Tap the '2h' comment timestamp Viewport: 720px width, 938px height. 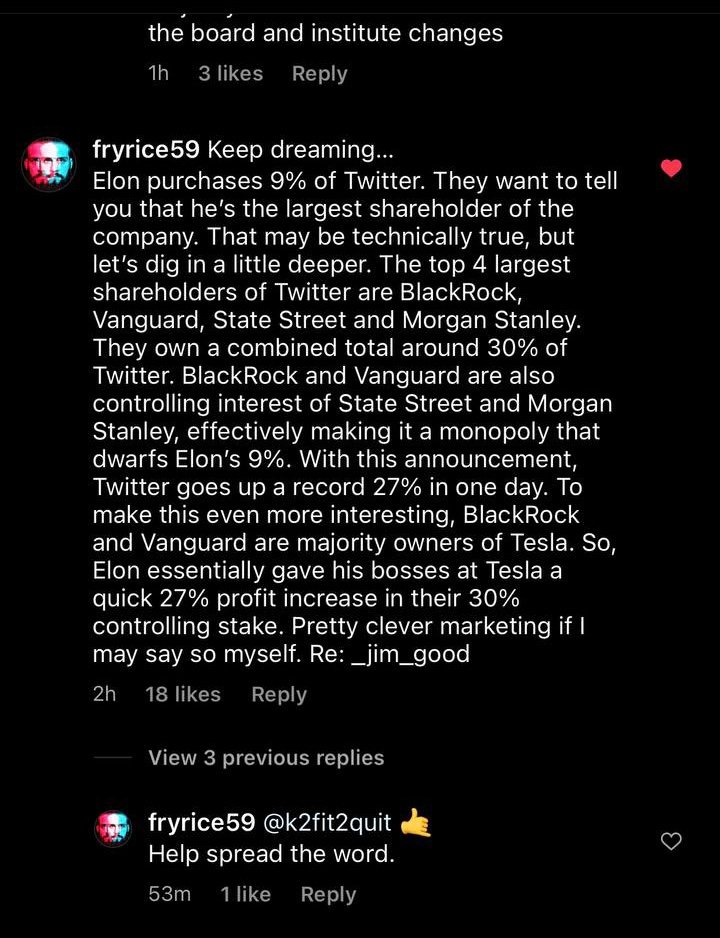104,694
